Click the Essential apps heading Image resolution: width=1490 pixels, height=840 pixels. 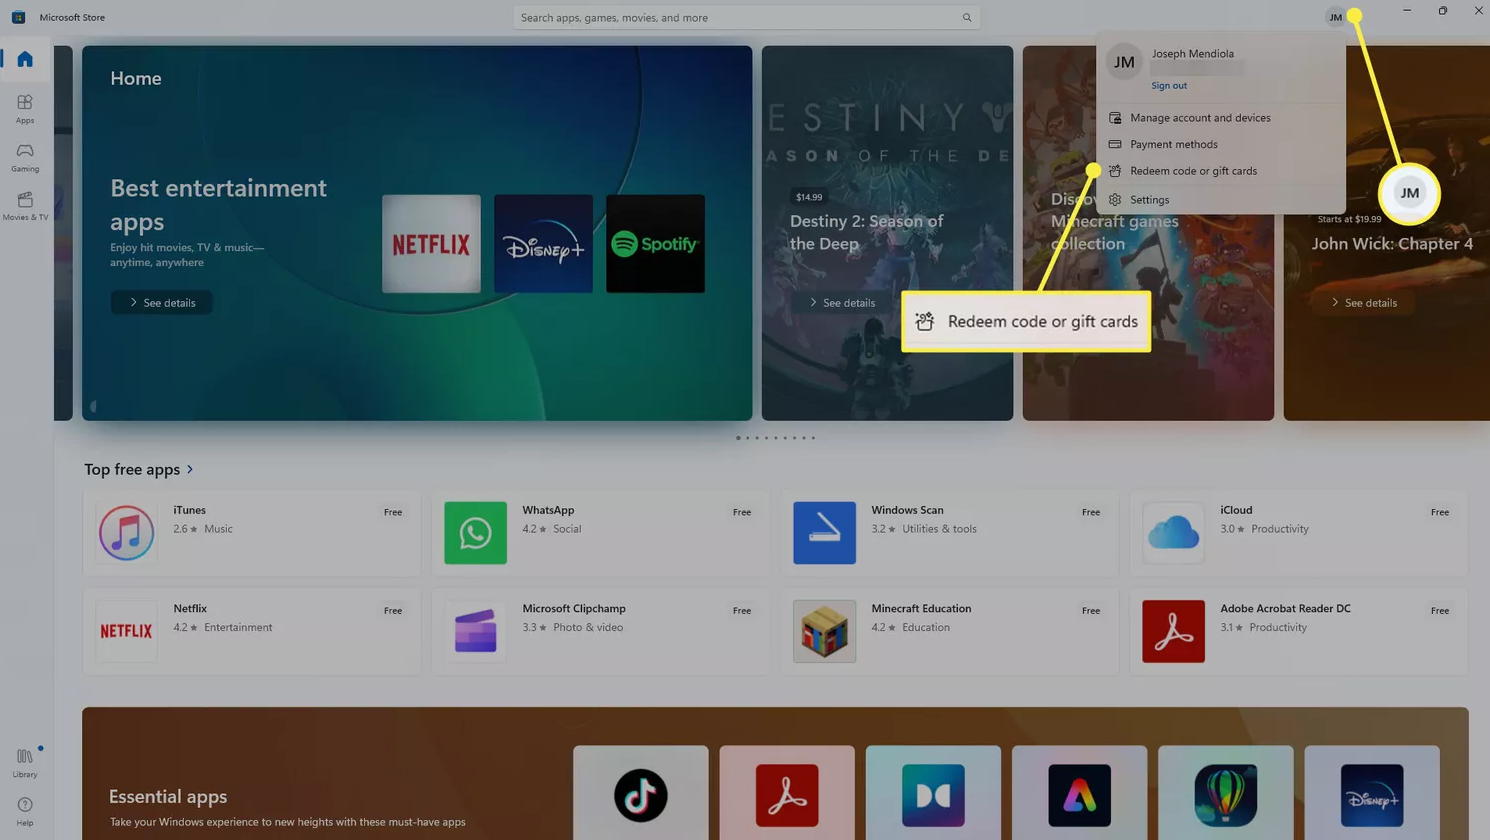click(x=168, y=797)
